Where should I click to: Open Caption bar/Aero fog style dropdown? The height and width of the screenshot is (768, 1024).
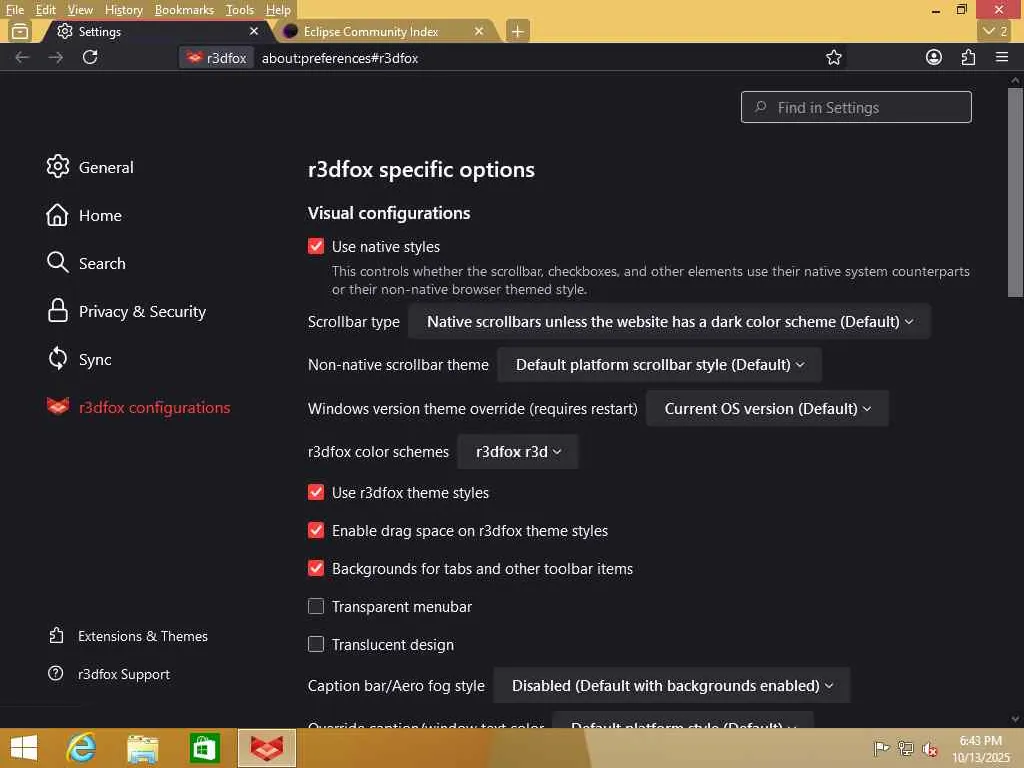coord(672,685)
